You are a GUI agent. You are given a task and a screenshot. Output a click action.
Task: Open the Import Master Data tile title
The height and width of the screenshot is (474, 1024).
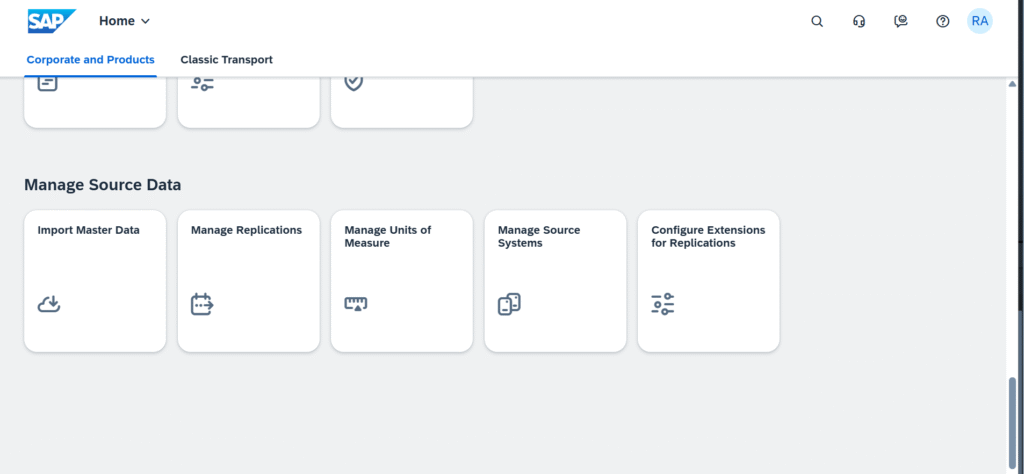coord(89,230)
